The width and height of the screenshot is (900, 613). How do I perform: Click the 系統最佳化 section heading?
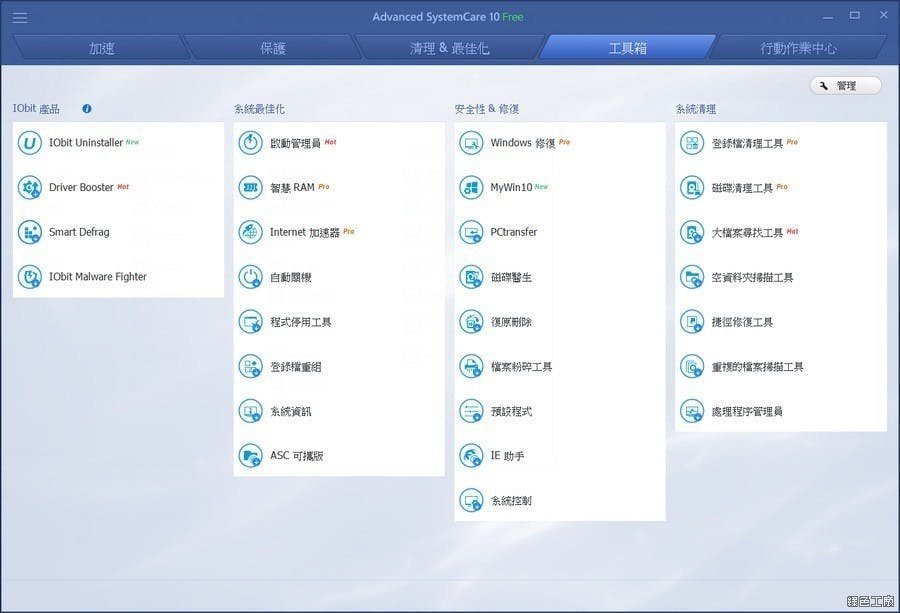coord(259,108)
